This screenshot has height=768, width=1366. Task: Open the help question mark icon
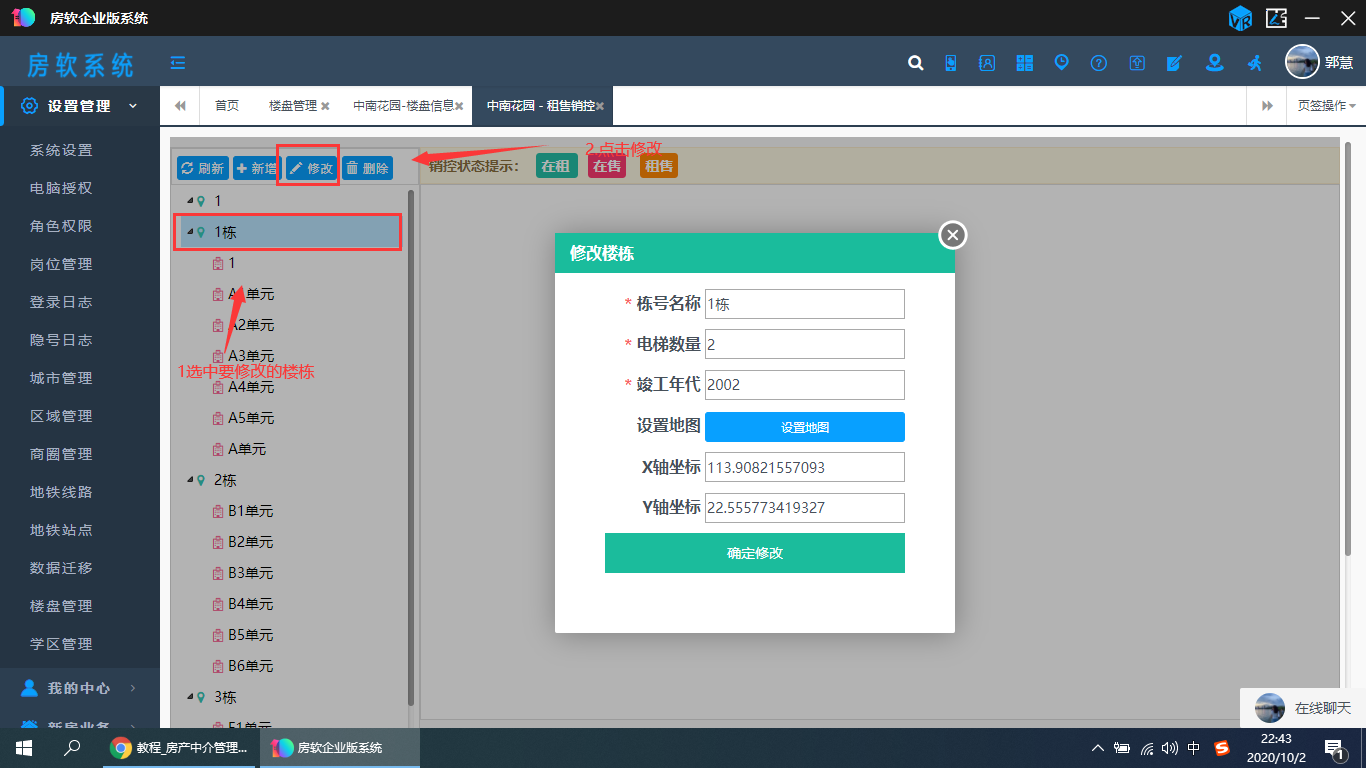pos(1099,63)
